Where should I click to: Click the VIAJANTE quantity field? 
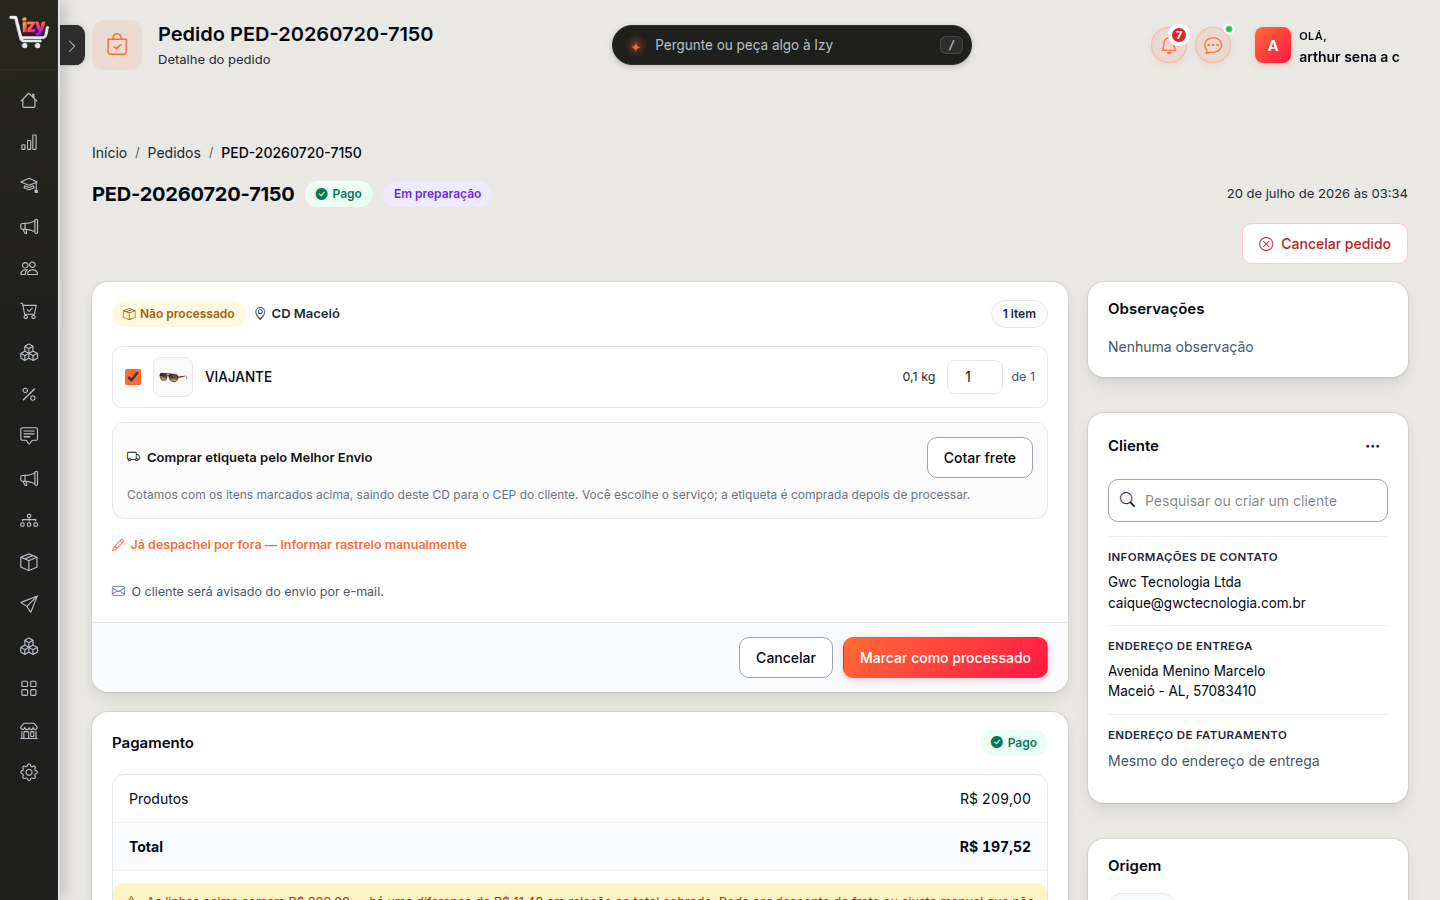975,377
